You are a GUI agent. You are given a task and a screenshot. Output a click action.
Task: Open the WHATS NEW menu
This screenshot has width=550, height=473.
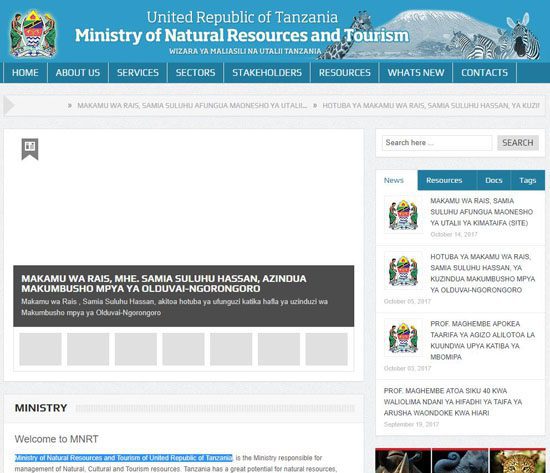tap(416, 73)
